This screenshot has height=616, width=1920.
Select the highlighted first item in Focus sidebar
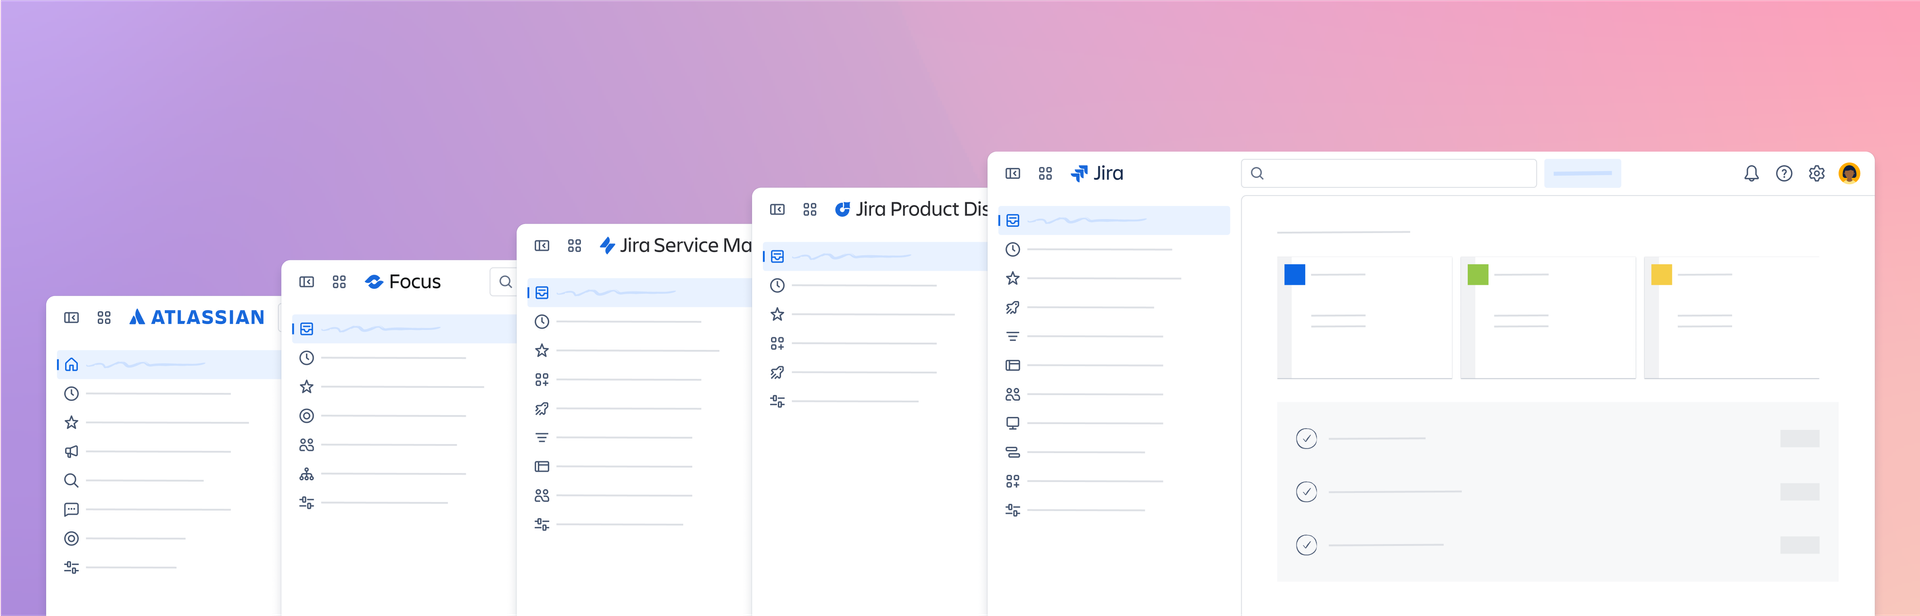pyautogui.click(x=404, y=329)
